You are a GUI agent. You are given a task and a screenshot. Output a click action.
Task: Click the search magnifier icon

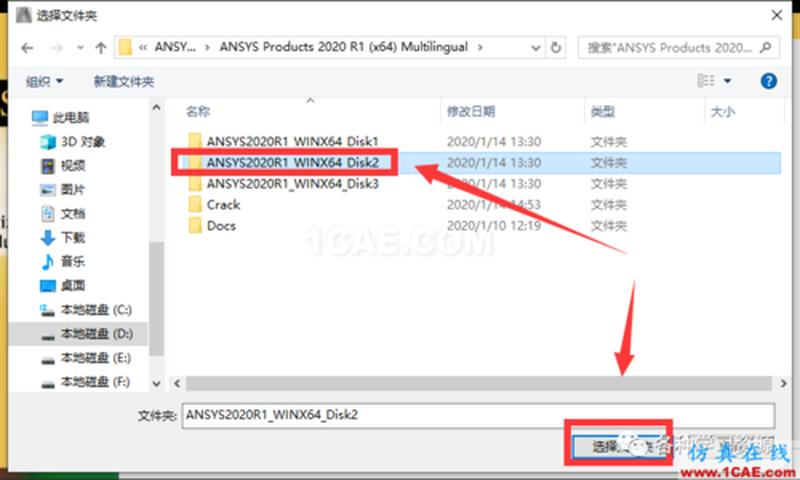click(765, 47)
